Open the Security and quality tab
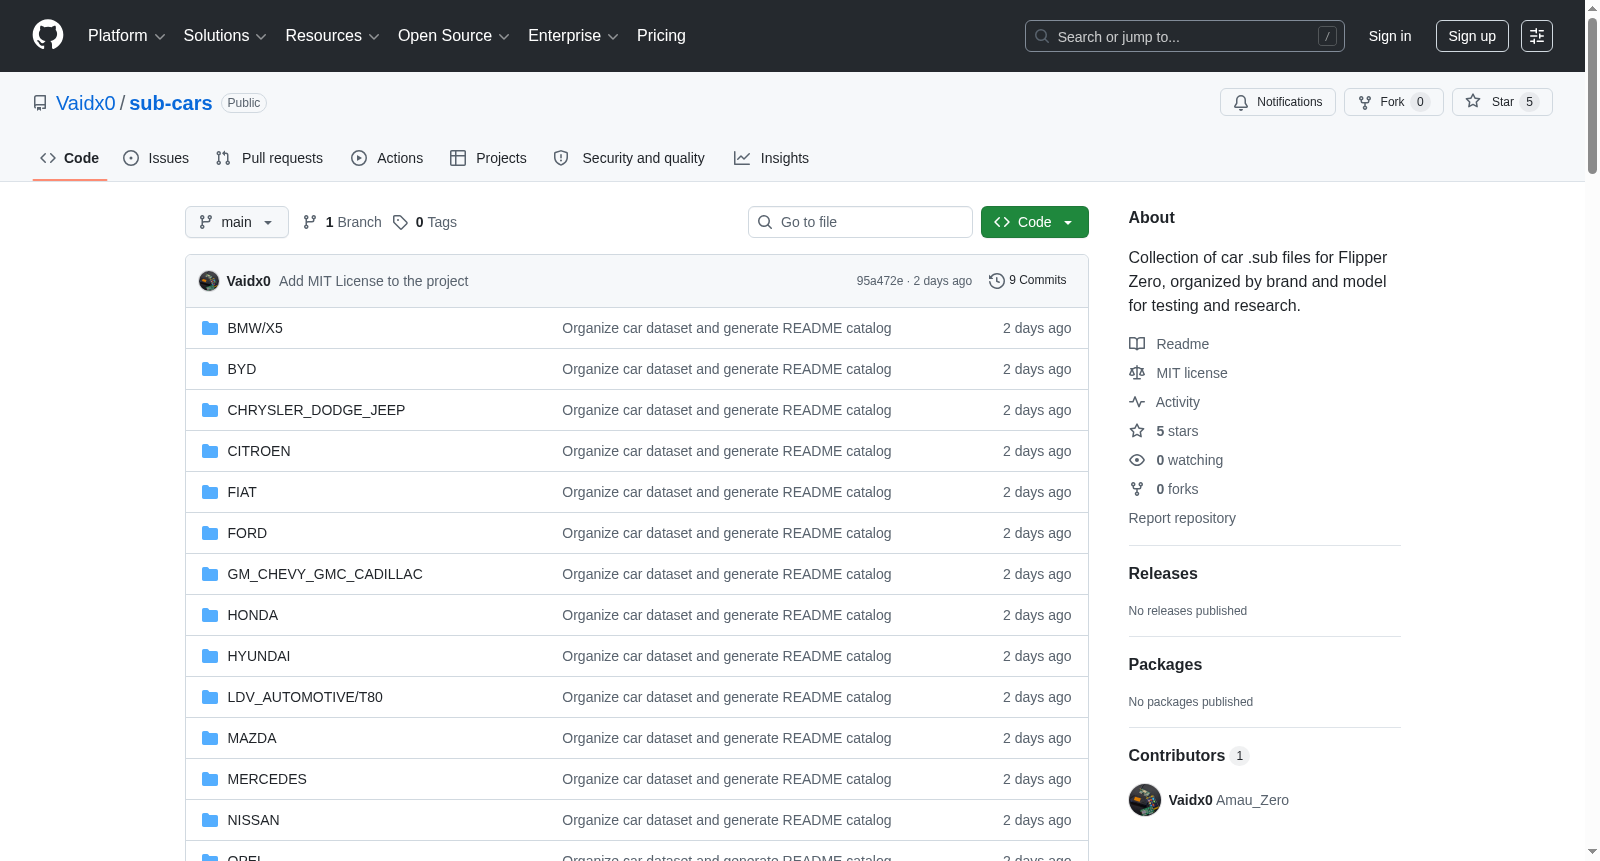 coord(629,158)
